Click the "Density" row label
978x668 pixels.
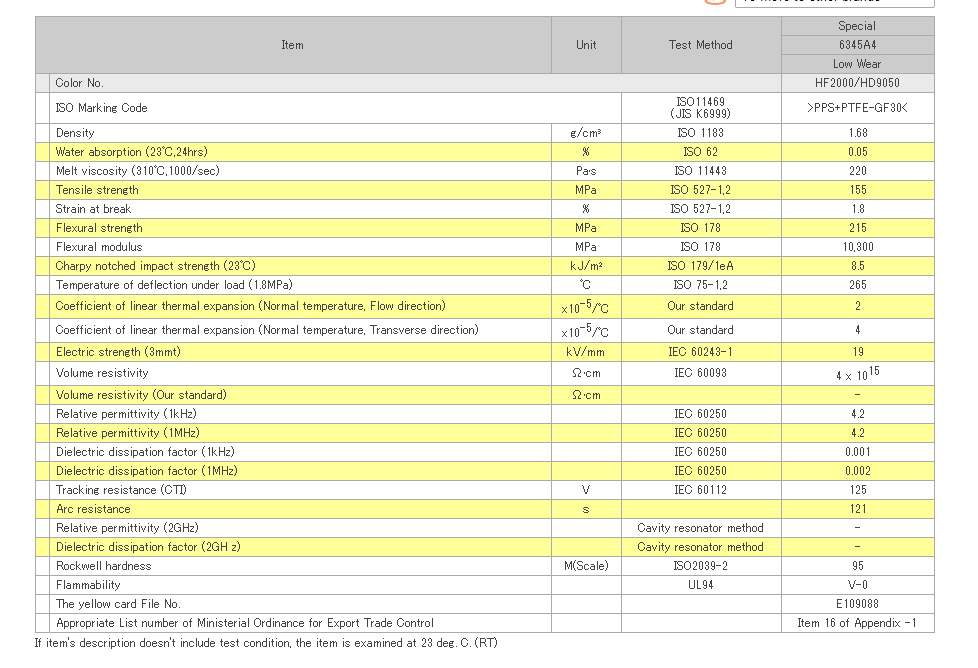(x=75, y=133)
